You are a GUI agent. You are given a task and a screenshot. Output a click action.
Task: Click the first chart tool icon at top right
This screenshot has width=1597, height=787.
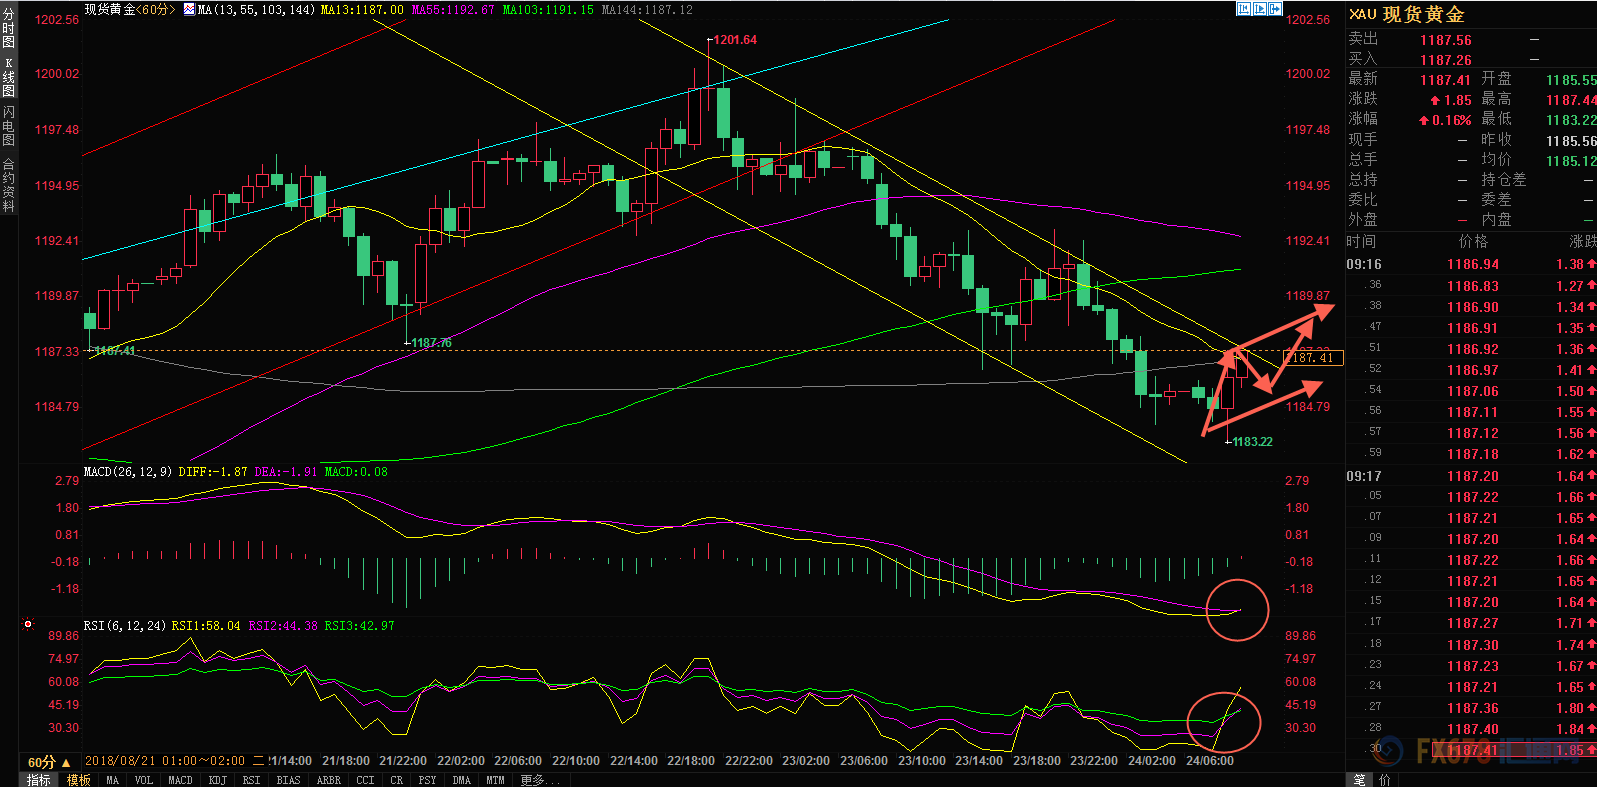[x=1244, y=9]
